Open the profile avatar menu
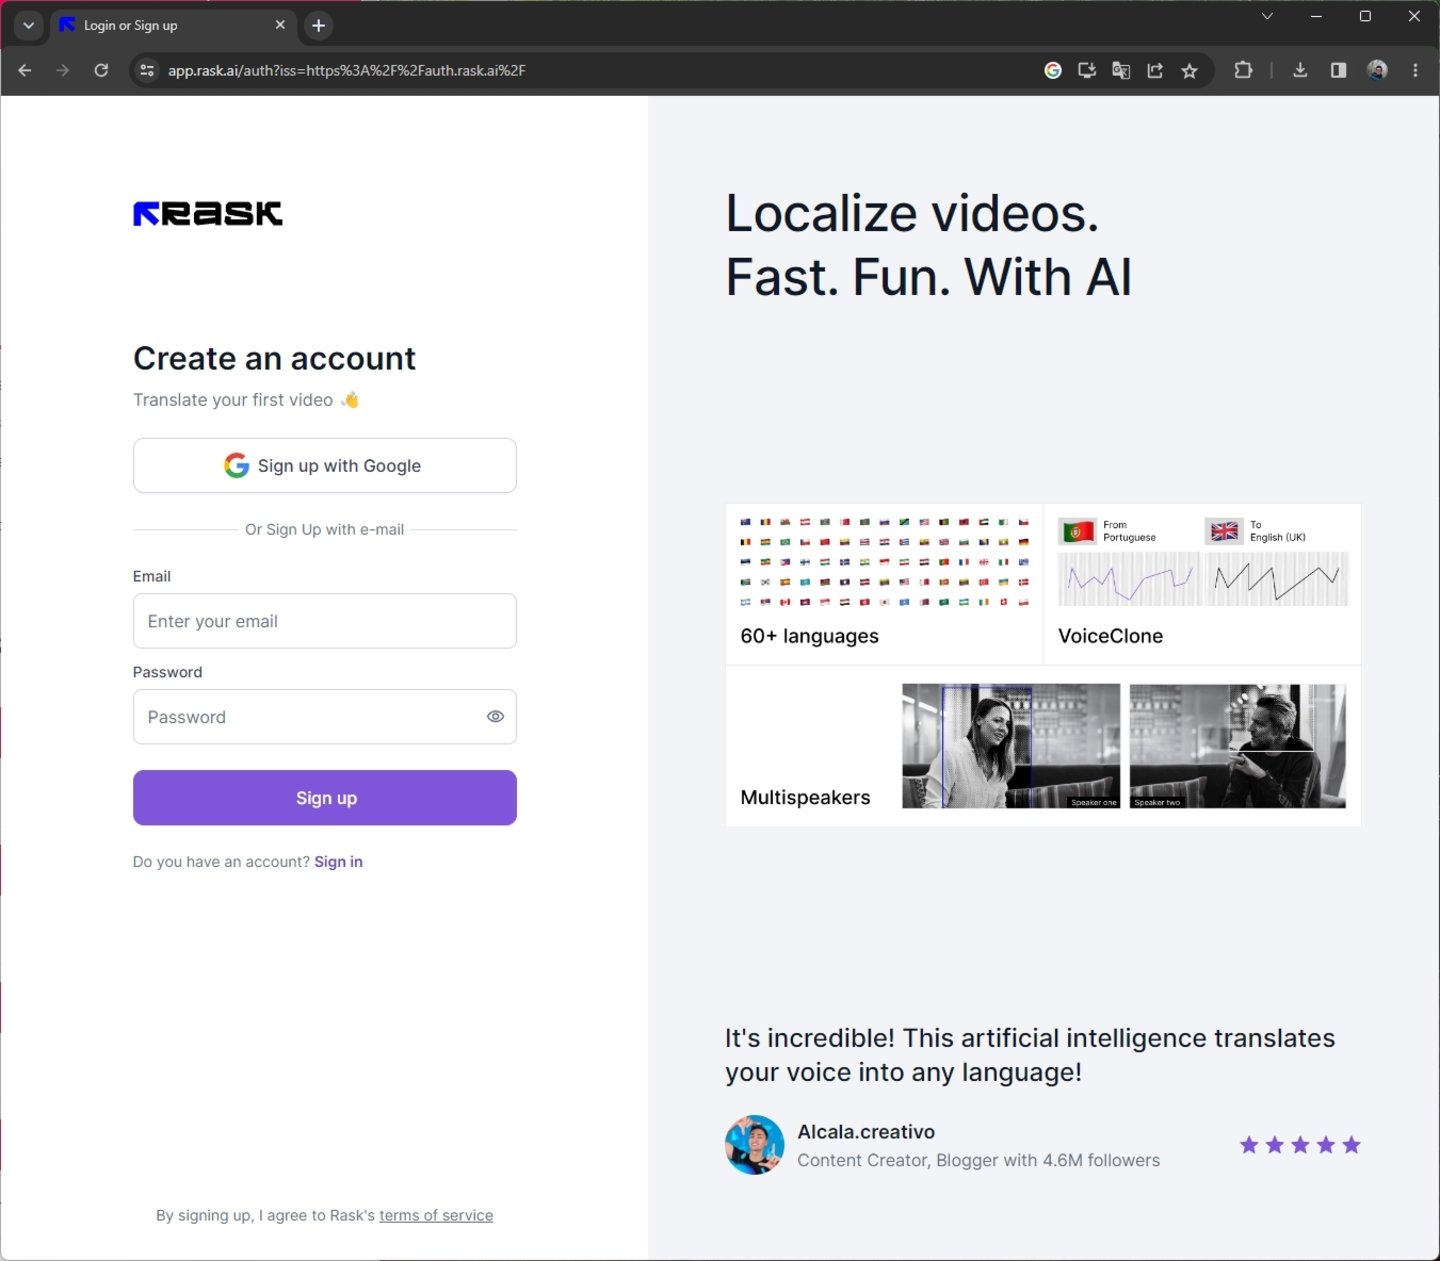1440x1261 pixels. point(1377,70)
